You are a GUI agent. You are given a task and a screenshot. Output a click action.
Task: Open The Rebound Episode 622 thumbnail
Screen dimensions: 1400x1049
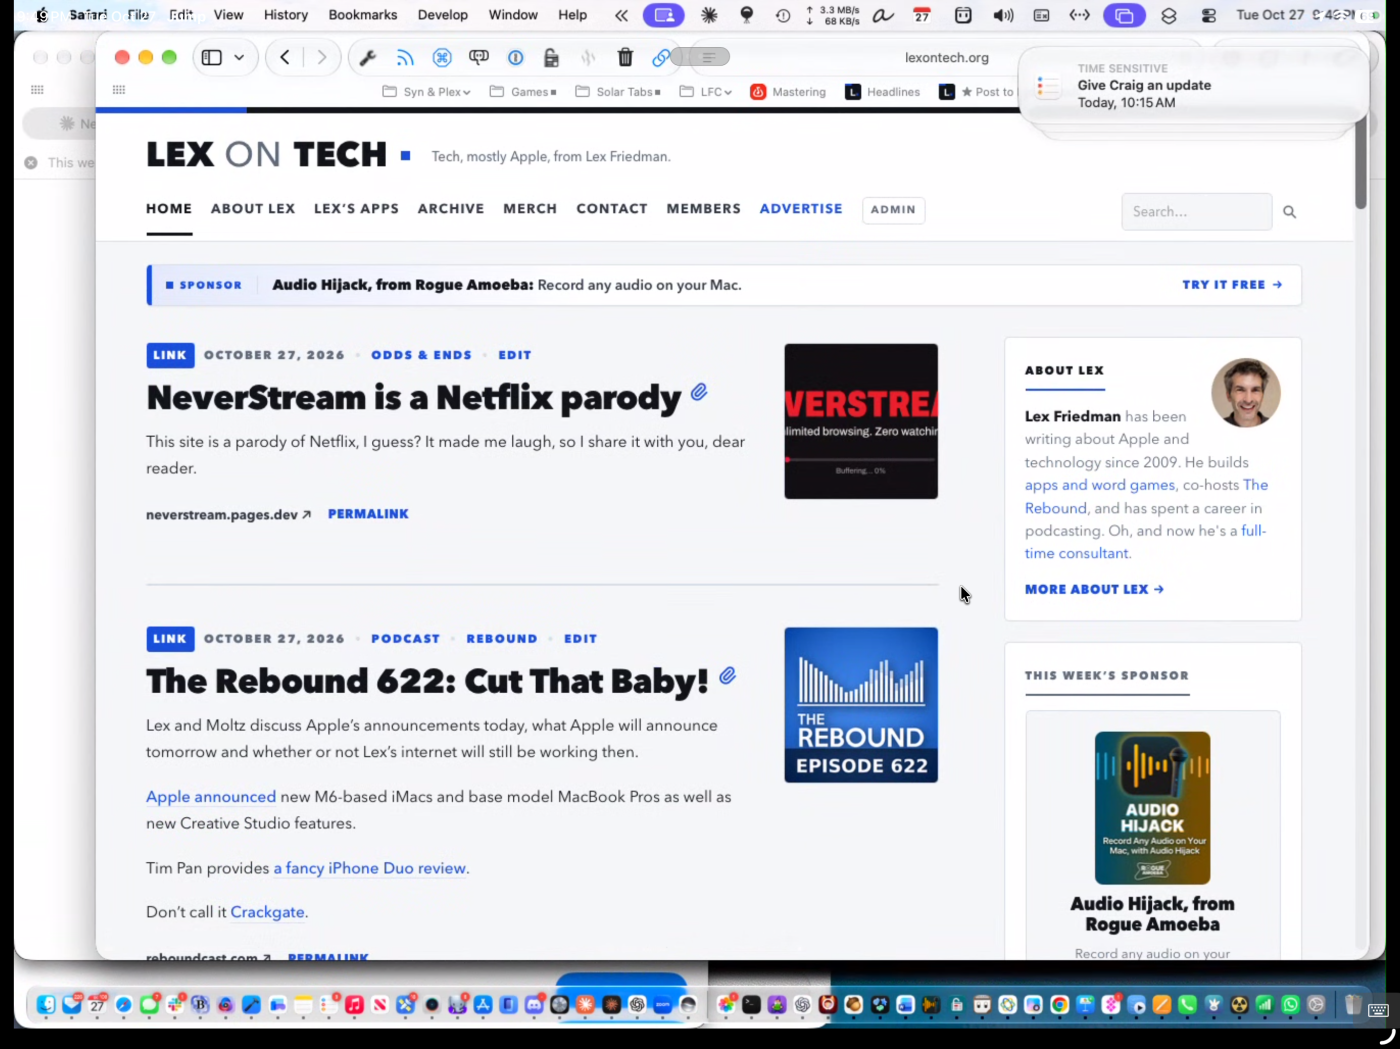pos(861,705)
